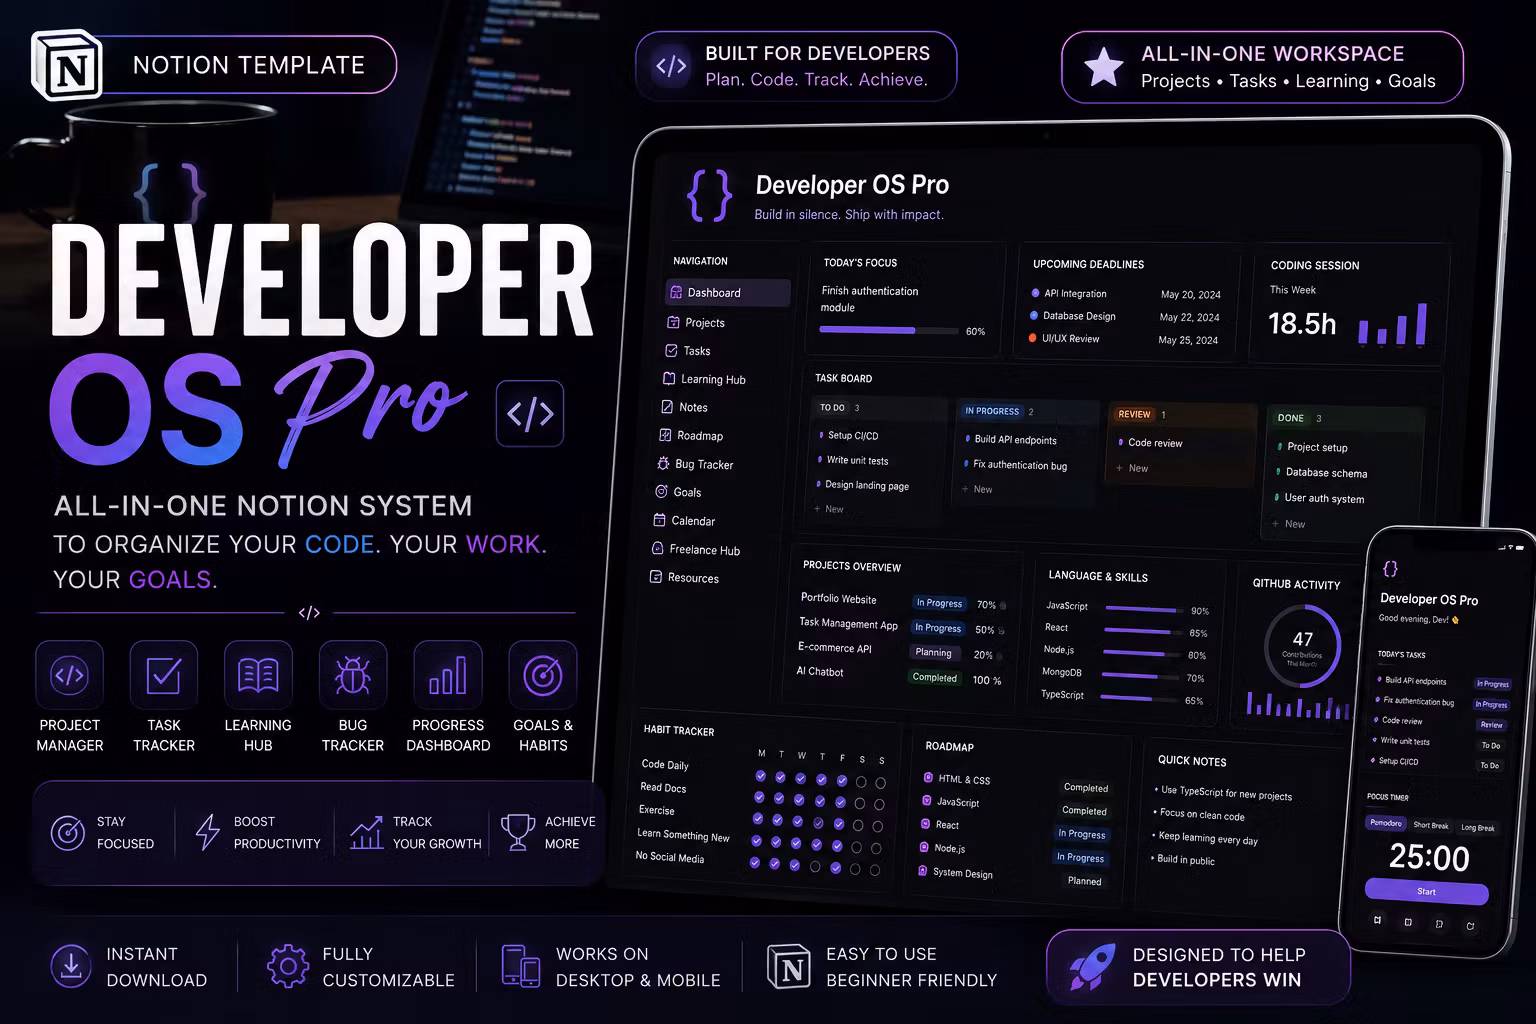Viewport: 1536px width, 1024px height.
Task: Open the Learning Hub book icon
Action: coord(258,675)
